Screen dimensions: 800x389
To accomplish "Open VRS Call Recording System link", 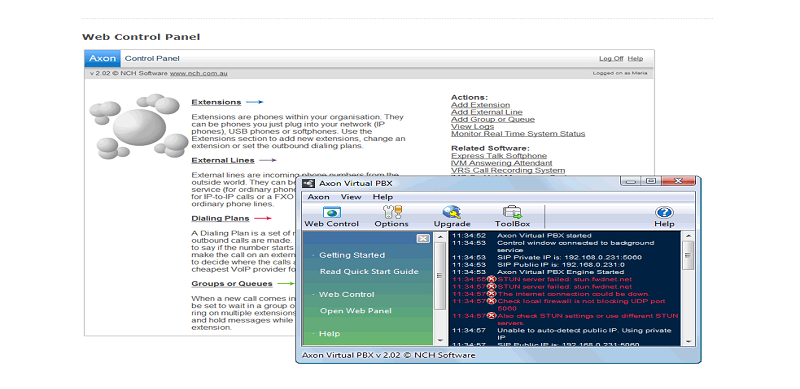I will (508, 170).
